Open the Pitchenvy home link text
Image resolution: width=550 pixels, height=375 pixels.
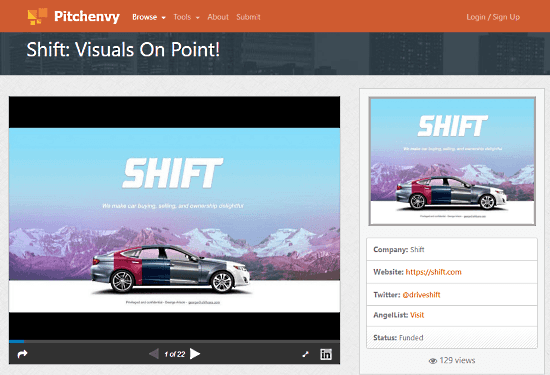(87, 16)
